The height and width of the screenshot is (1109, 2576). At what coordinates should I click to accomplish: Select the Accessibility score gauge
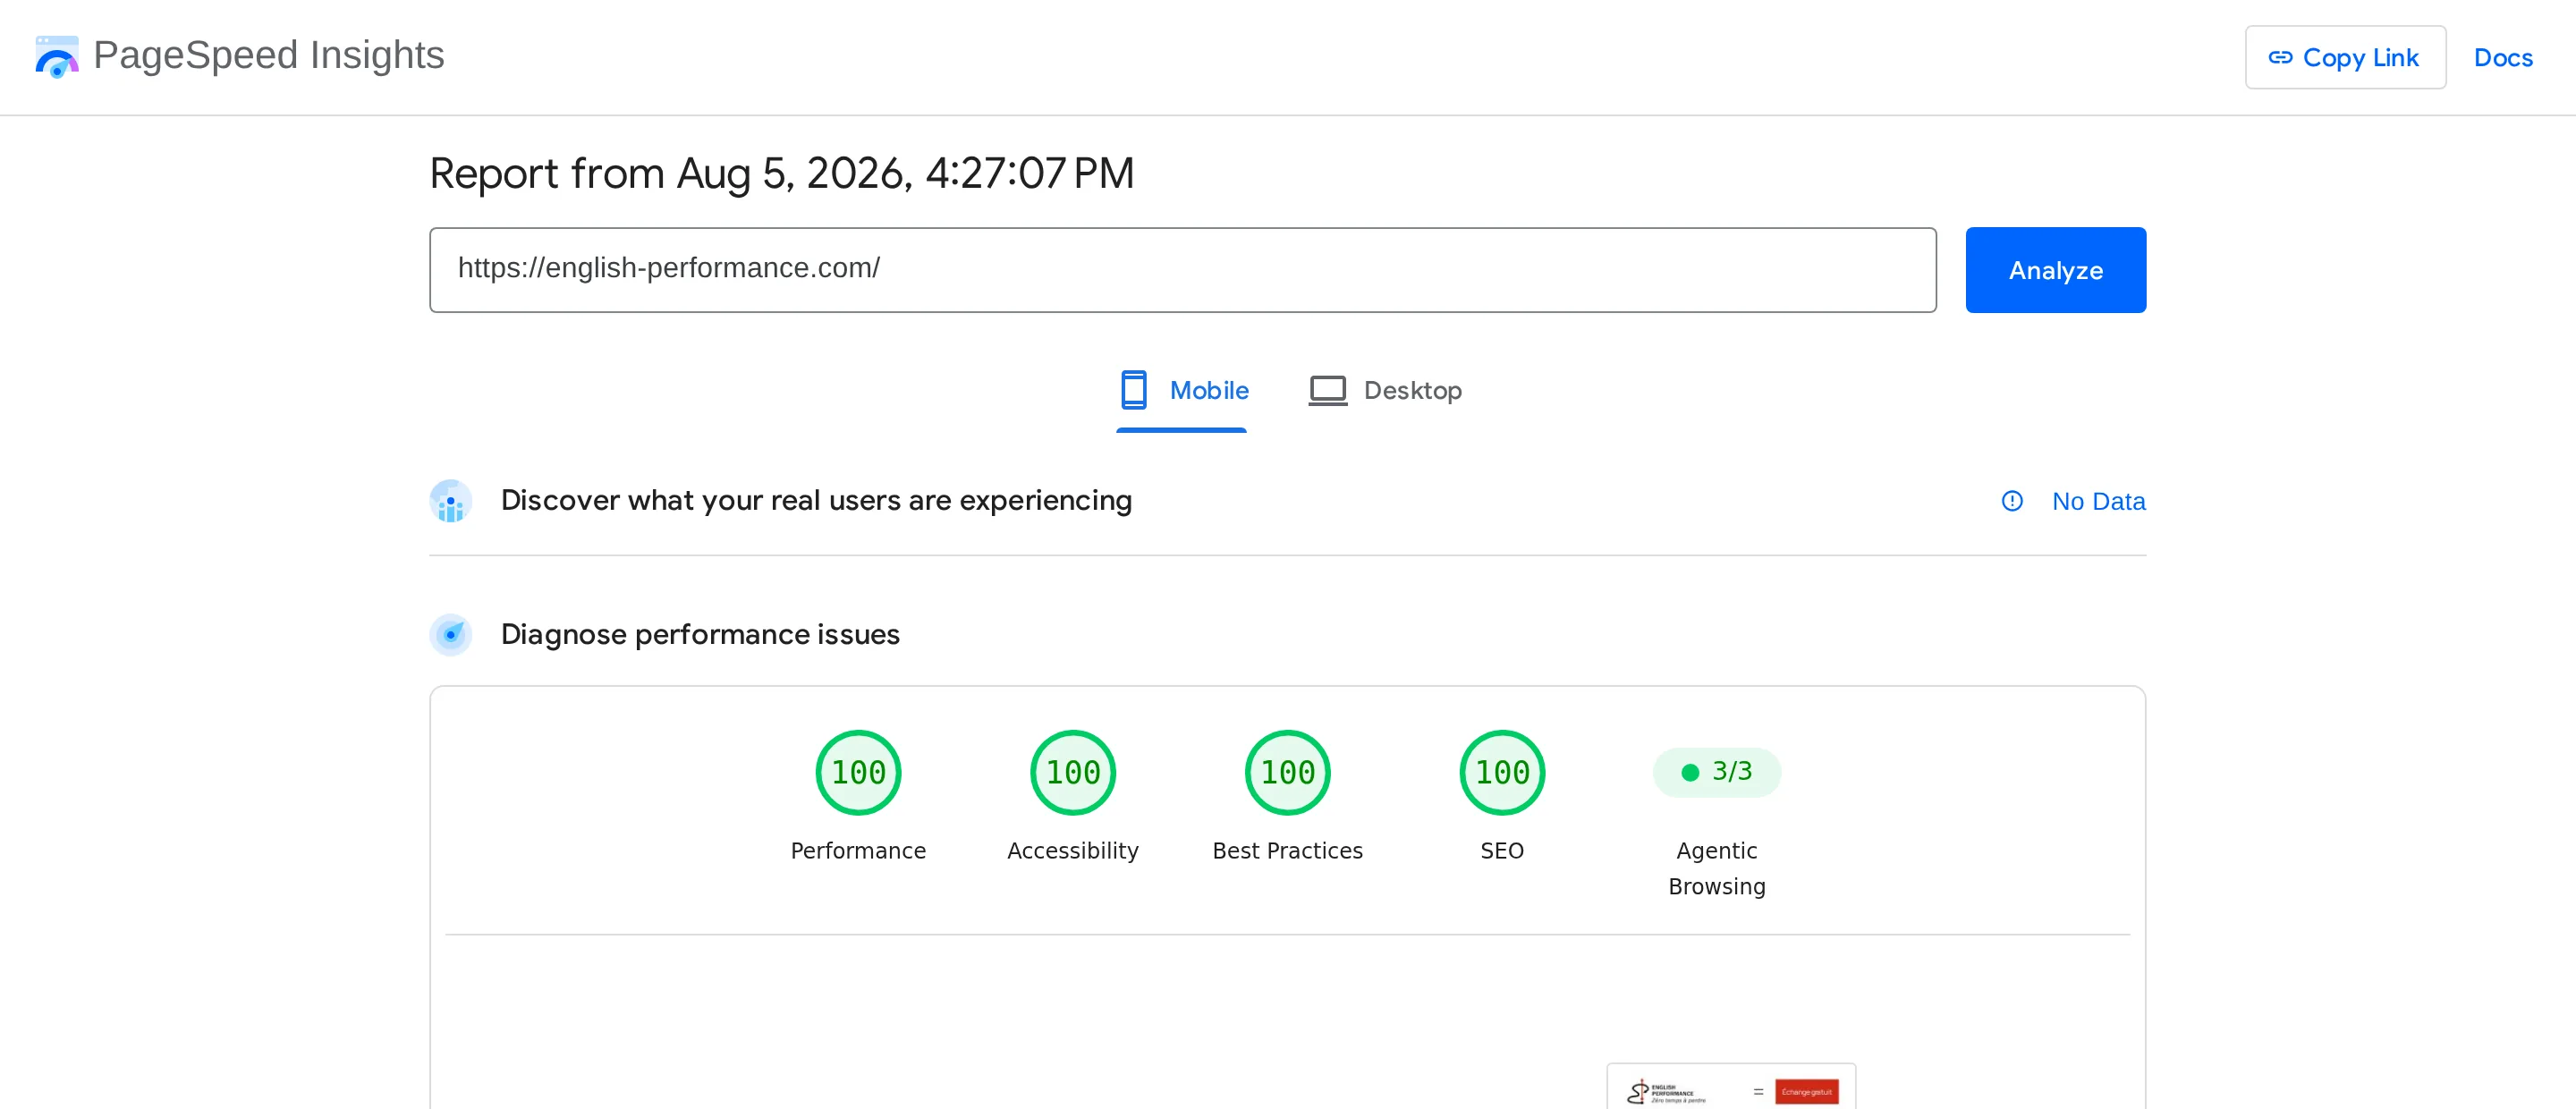click(1072, 772)
